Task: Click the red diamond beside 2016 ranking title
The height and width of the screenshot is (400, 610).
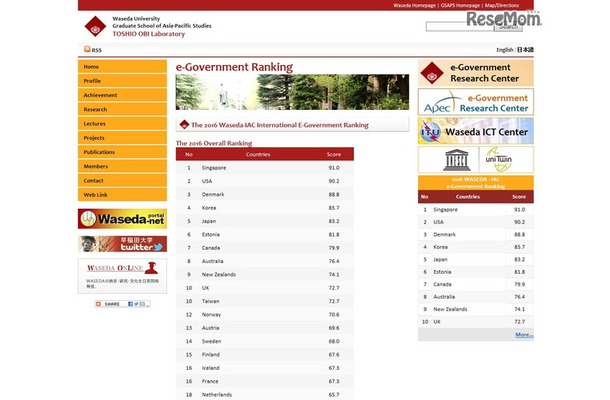Action: click(184, 125)
